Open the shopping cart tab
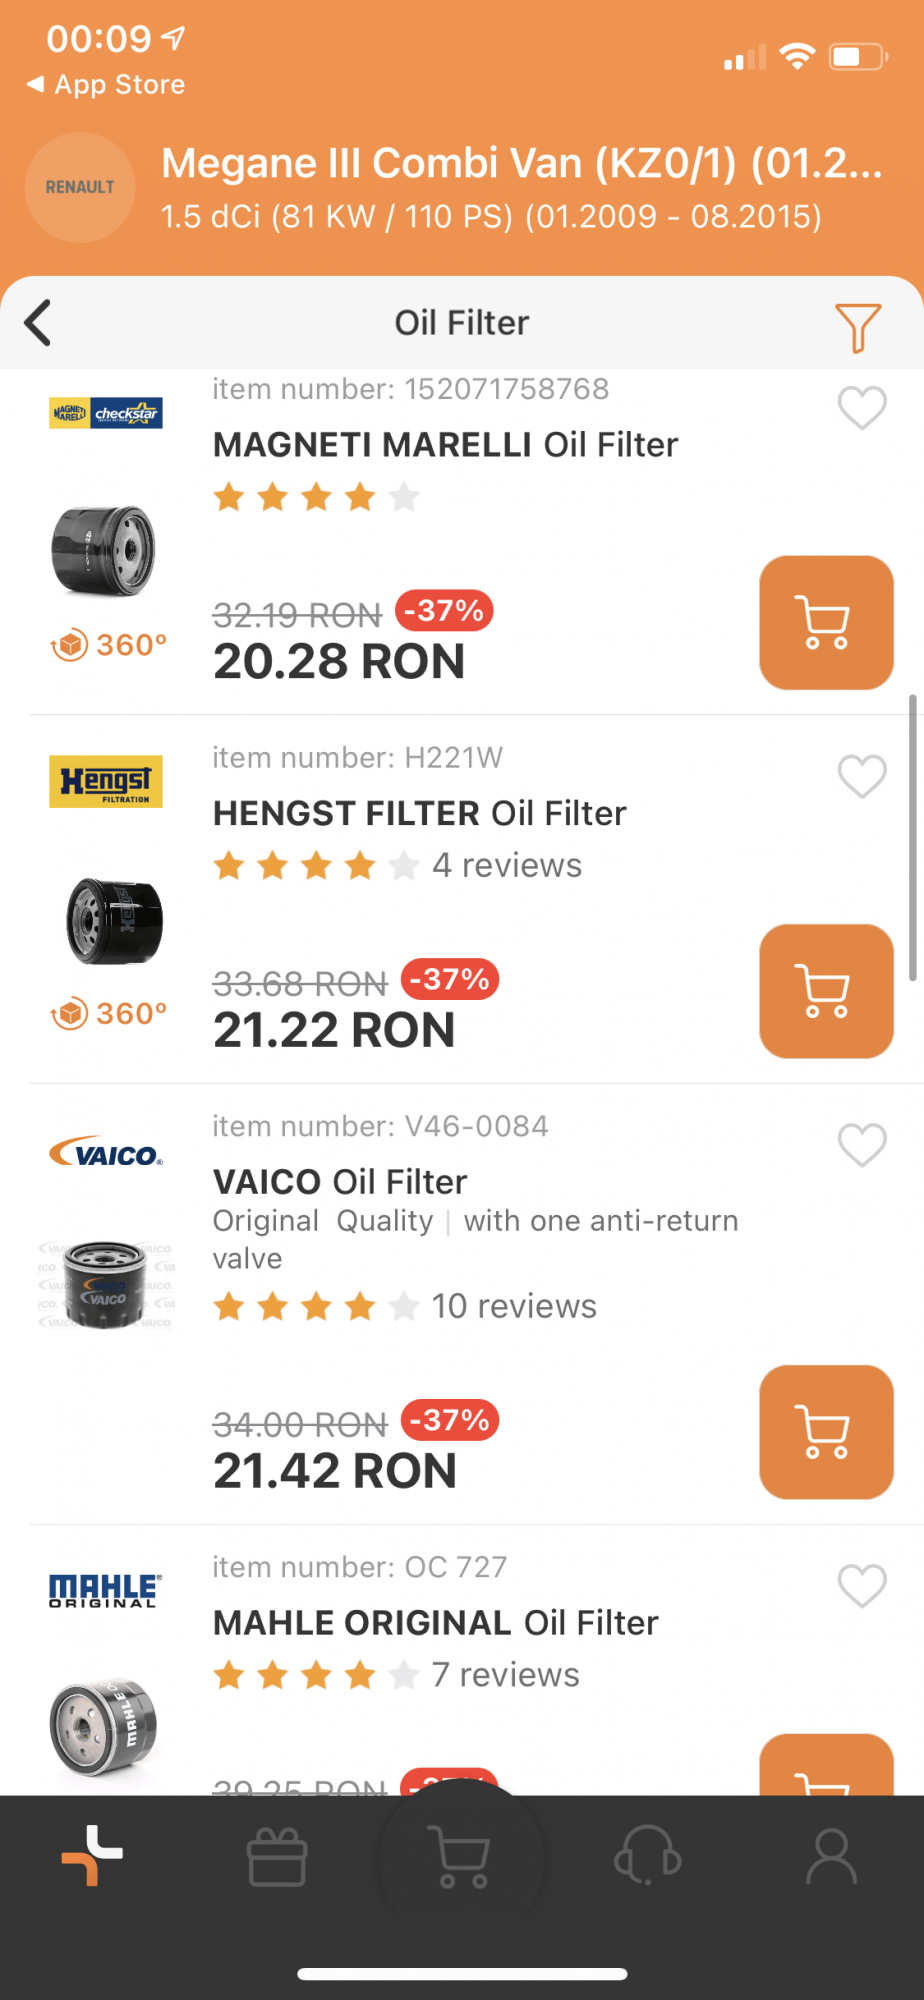 coord(462,1857)
